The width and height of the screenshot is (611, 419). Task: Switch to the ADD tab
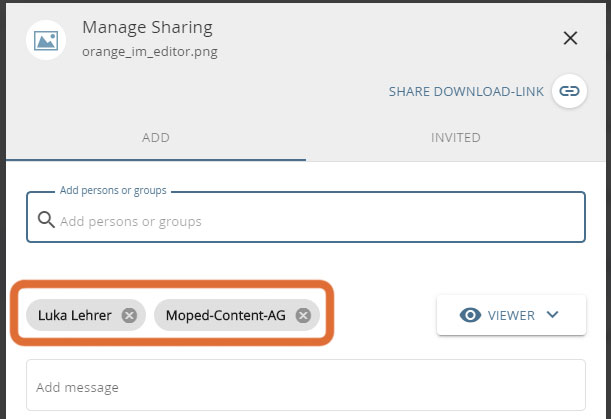[156, 137]
